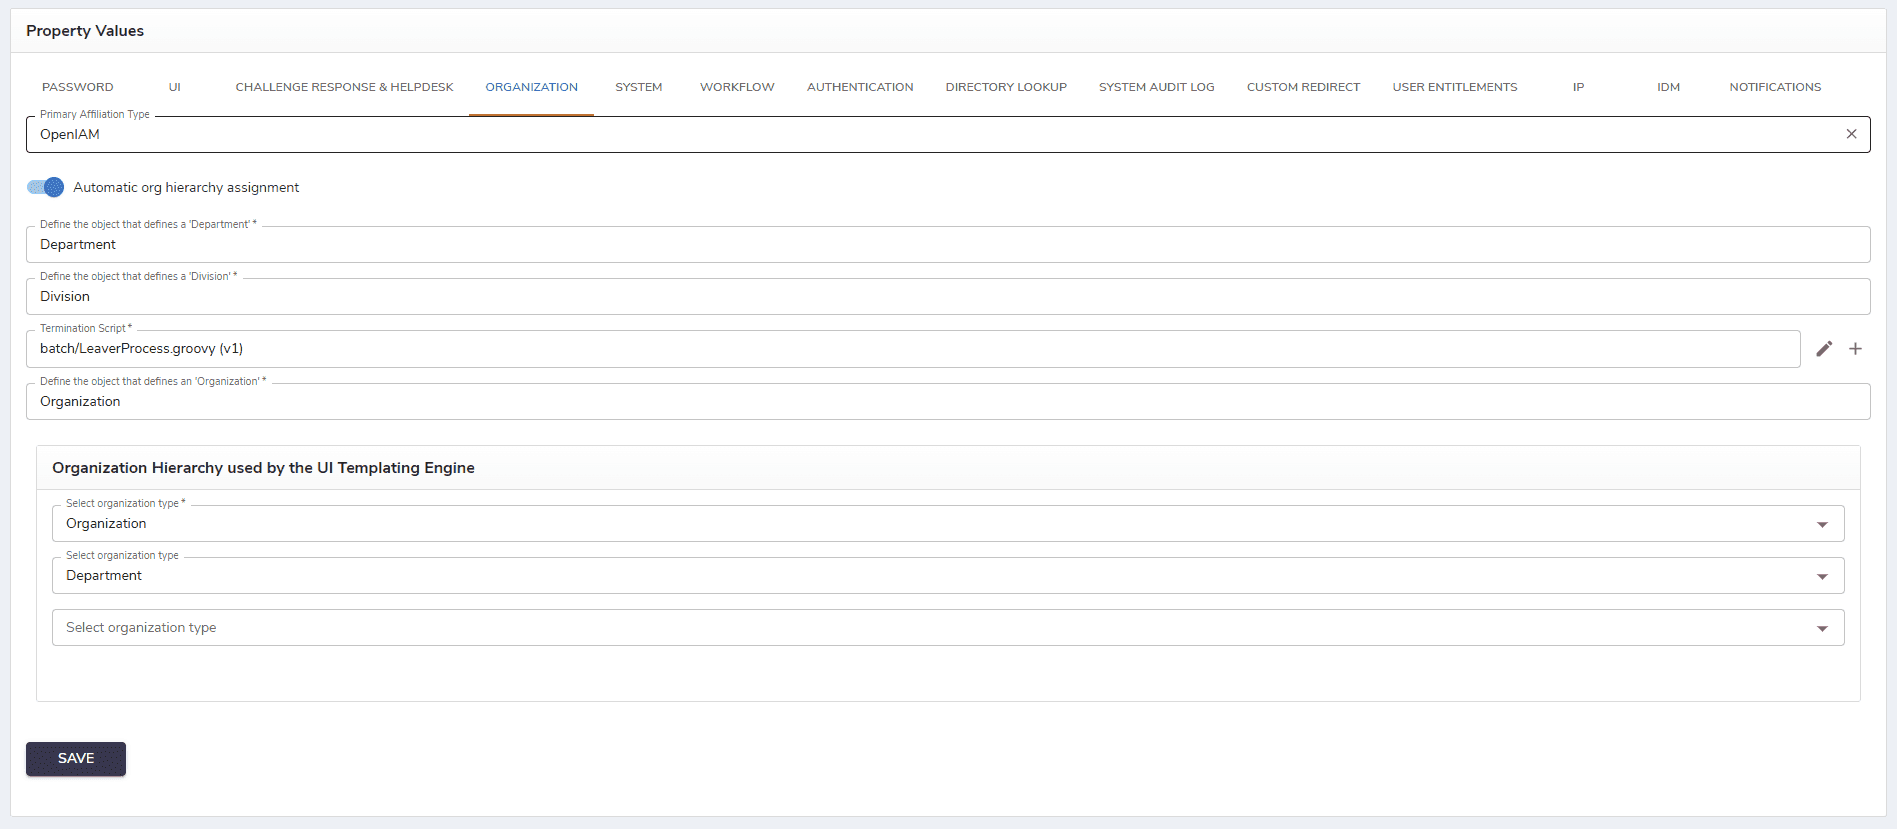Open the User Entitlements tab
Viewport: 1899px width, 830px height.
tap(1454, 87)
